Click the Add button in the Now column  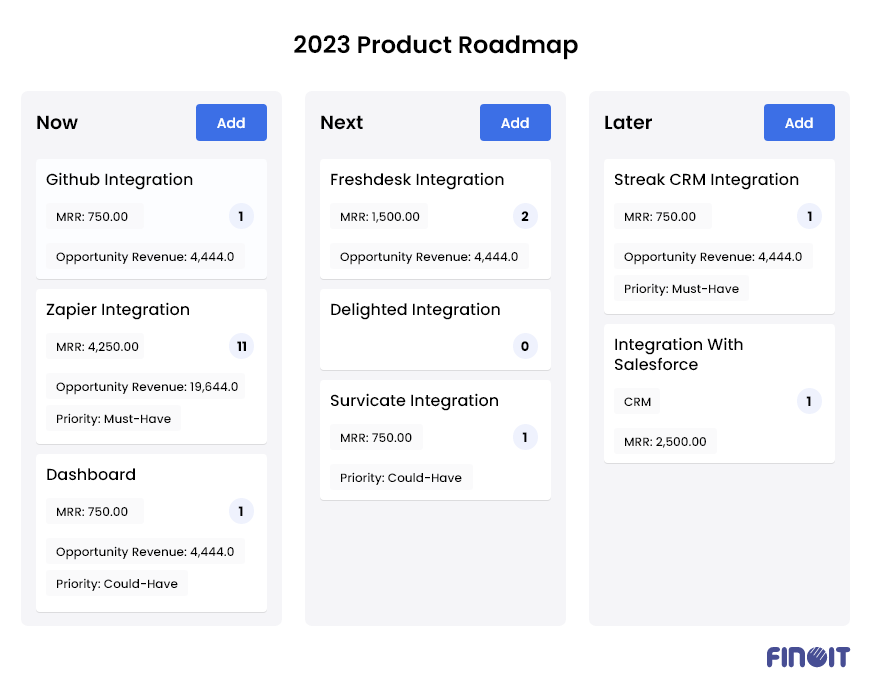(x=231, y=122)
